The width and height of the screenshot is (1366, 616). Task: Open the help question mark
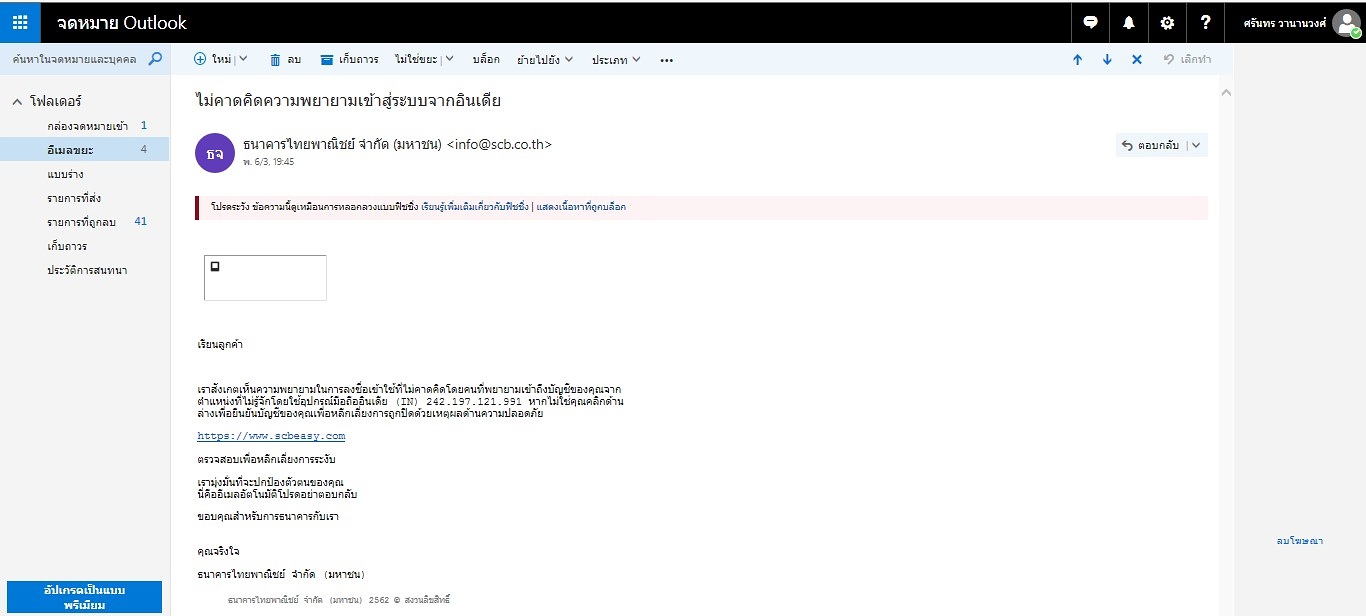[x=1205, y=22]
